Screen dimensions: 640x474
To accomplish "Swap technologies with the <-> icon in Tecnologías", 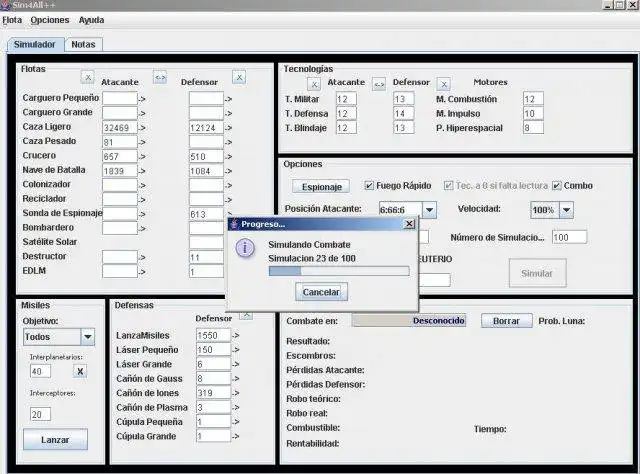I will pos(379,85).
